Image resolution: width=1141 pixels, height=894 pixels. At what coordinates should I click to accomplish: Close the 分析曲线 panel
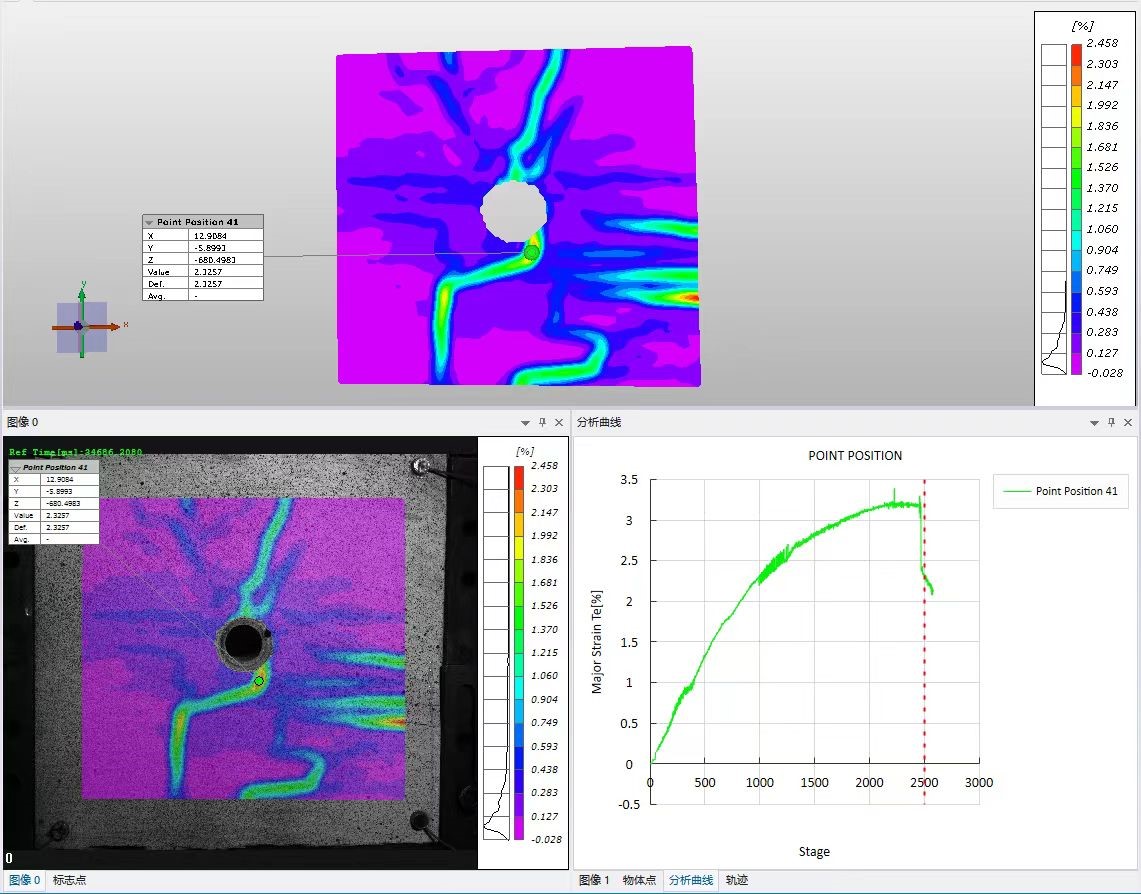(x=1128, y=423)
